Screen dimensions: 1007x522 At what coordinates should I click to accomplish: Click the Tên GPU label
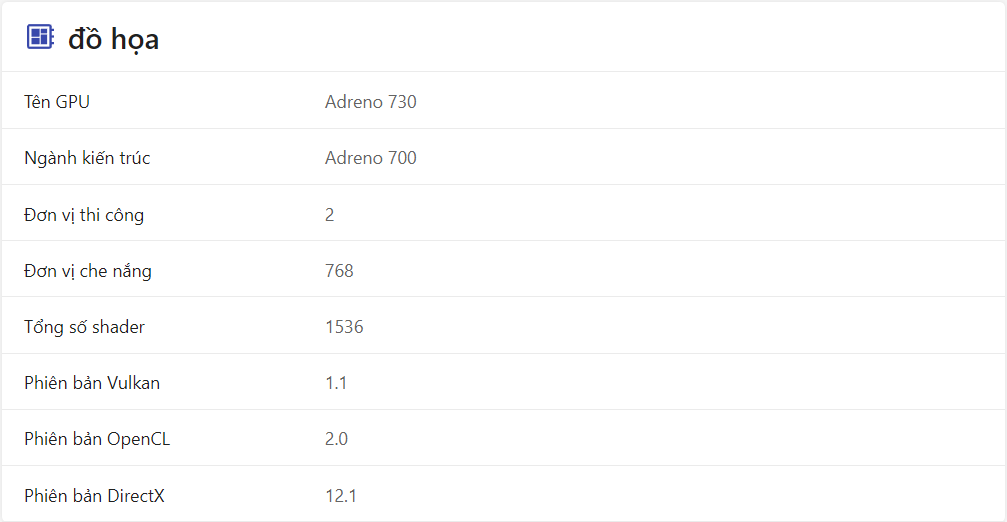[x=57, y=101]
